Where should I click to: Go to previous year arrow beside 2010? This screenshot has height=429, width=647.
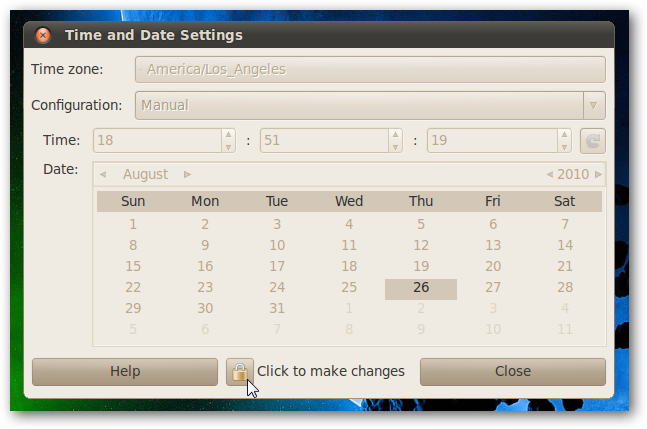[550, 174]
